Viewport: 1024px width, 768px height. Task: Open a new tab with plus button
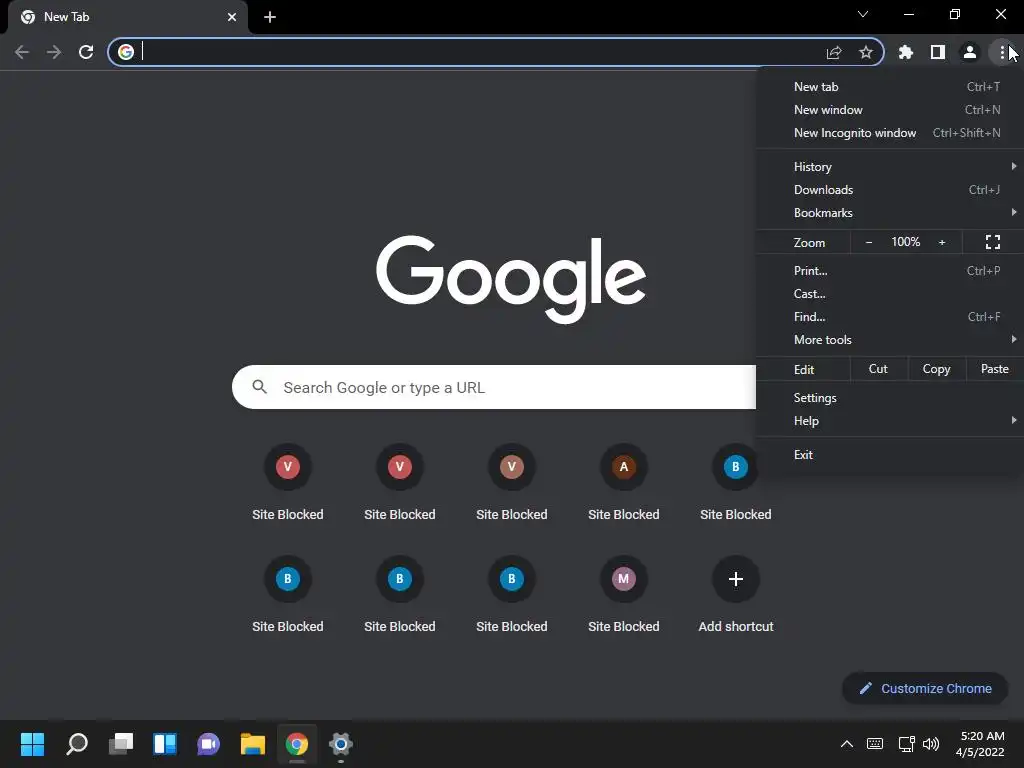click(270, 17)
